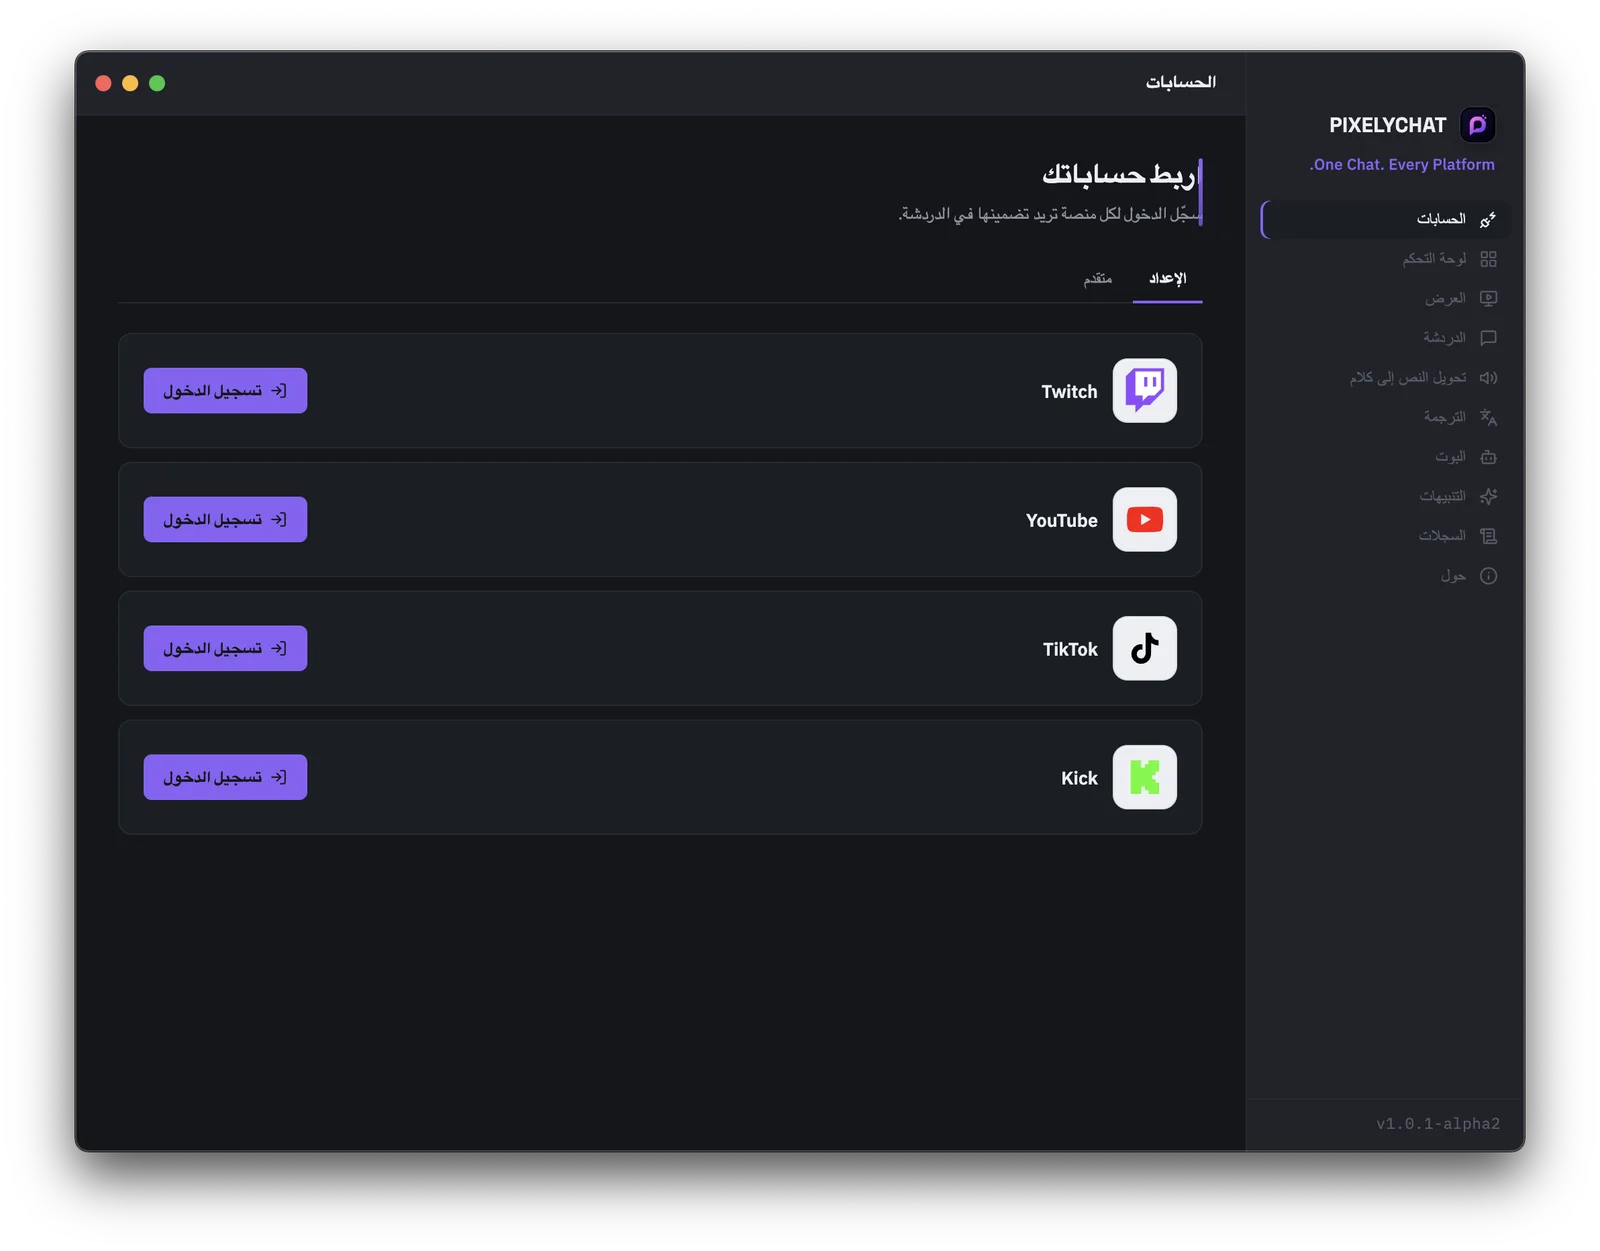This screenshot has width=1600, height=1251.
Task: Click the One Chat. Every Platform tagline
Action: click(x=1402, y=165)
